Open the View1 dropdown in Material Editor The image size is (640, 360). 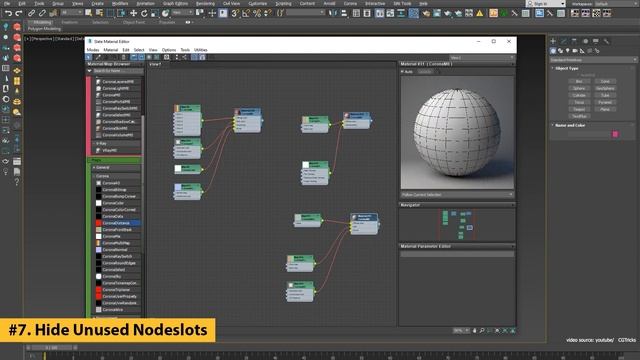pos(482,58)
